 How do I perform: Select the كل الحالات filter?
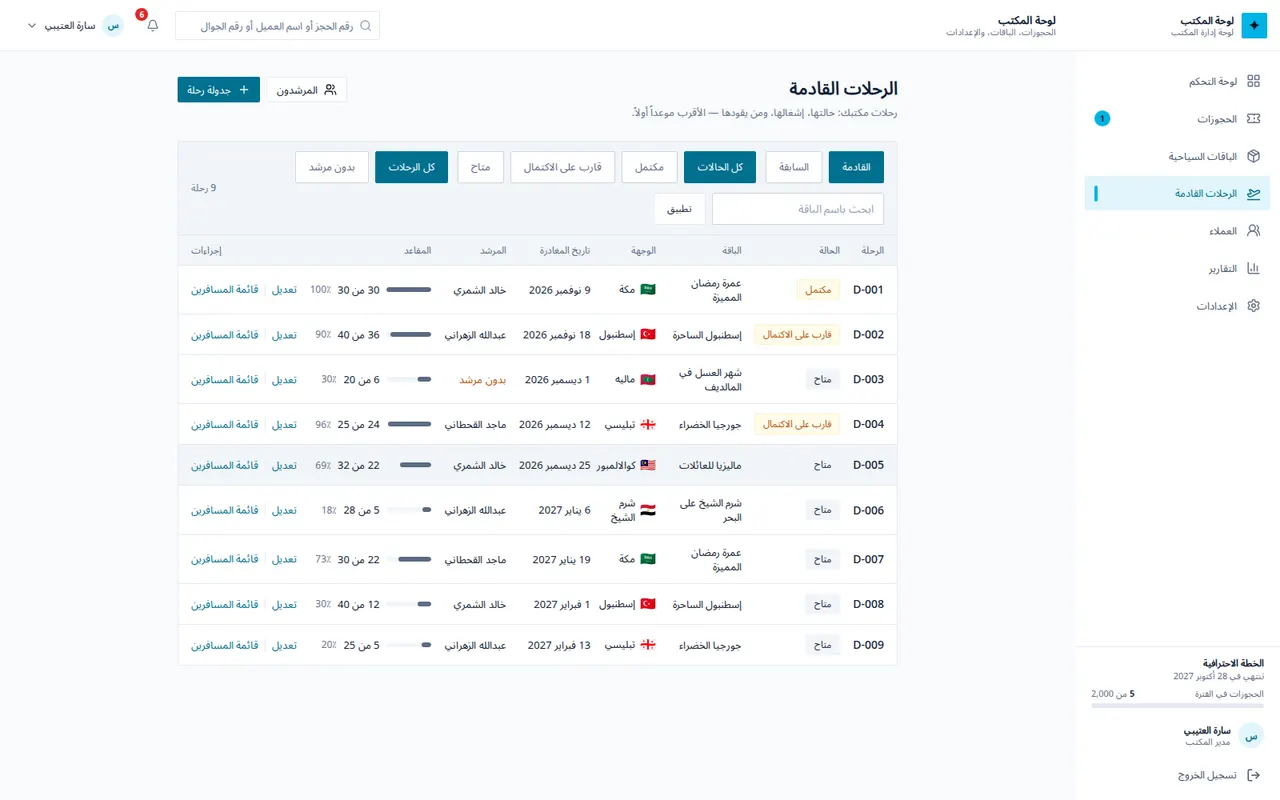pyautogui.click(x=720, y=167)
